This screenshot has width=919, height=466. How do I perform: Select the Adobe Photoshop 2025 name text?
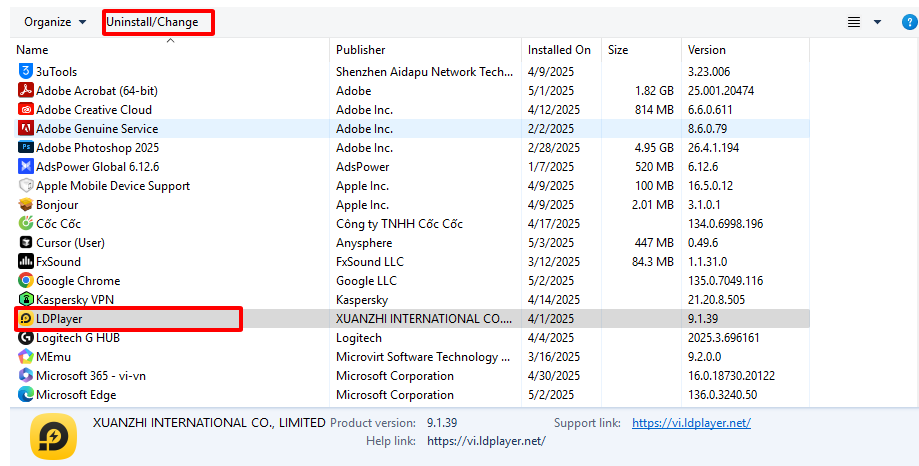click(97, 148)
